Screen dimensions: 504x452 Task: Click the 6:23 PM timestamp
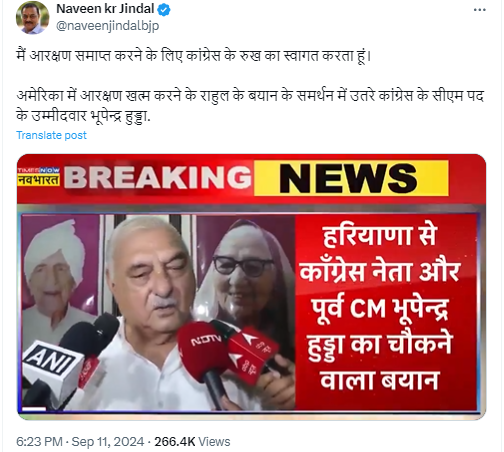(39, 442)
